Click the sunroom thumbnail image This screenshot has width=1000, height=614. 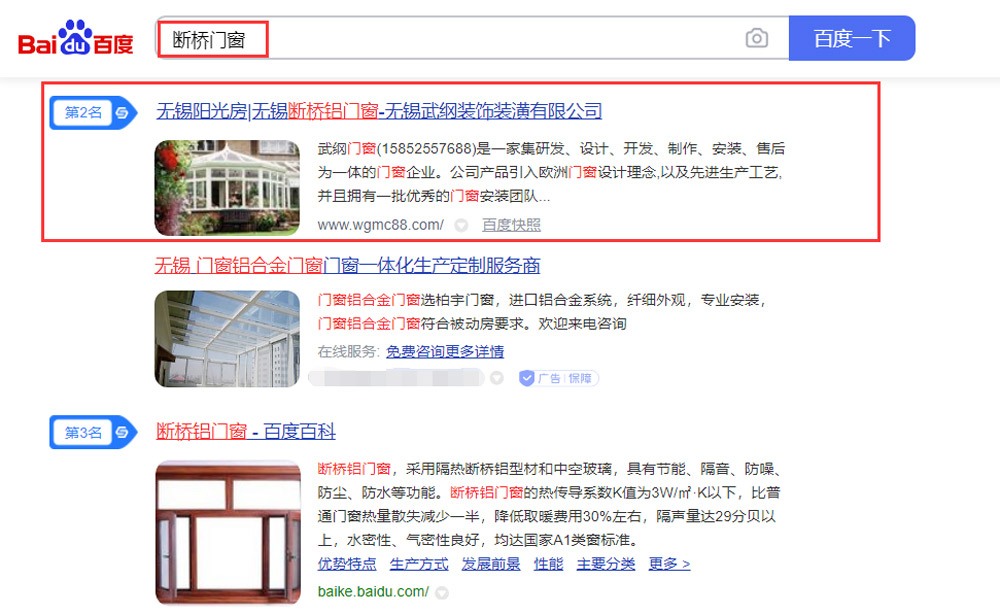coord(227,187)
